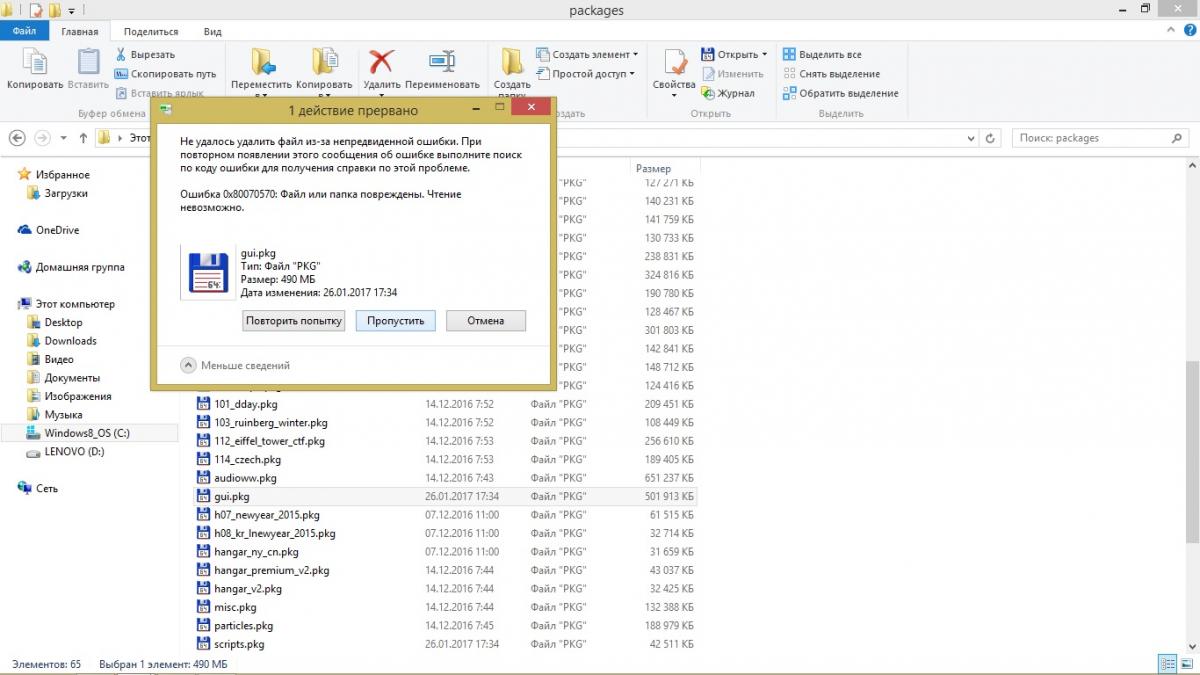
Task: Expand the Открыть dropdown arrow
Action: point(764,55)
